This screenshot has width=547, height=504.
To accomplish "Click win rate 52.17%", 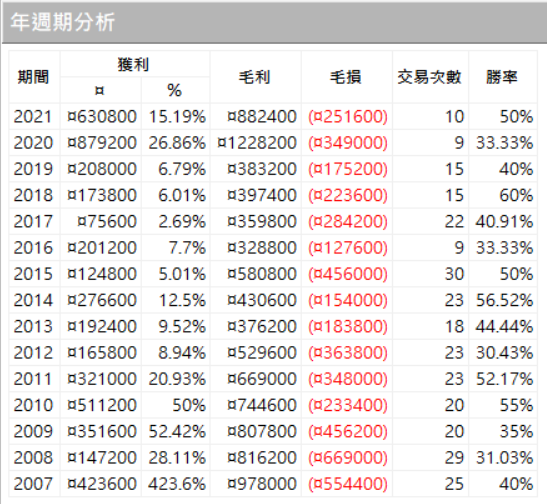I will coord(504,379).
